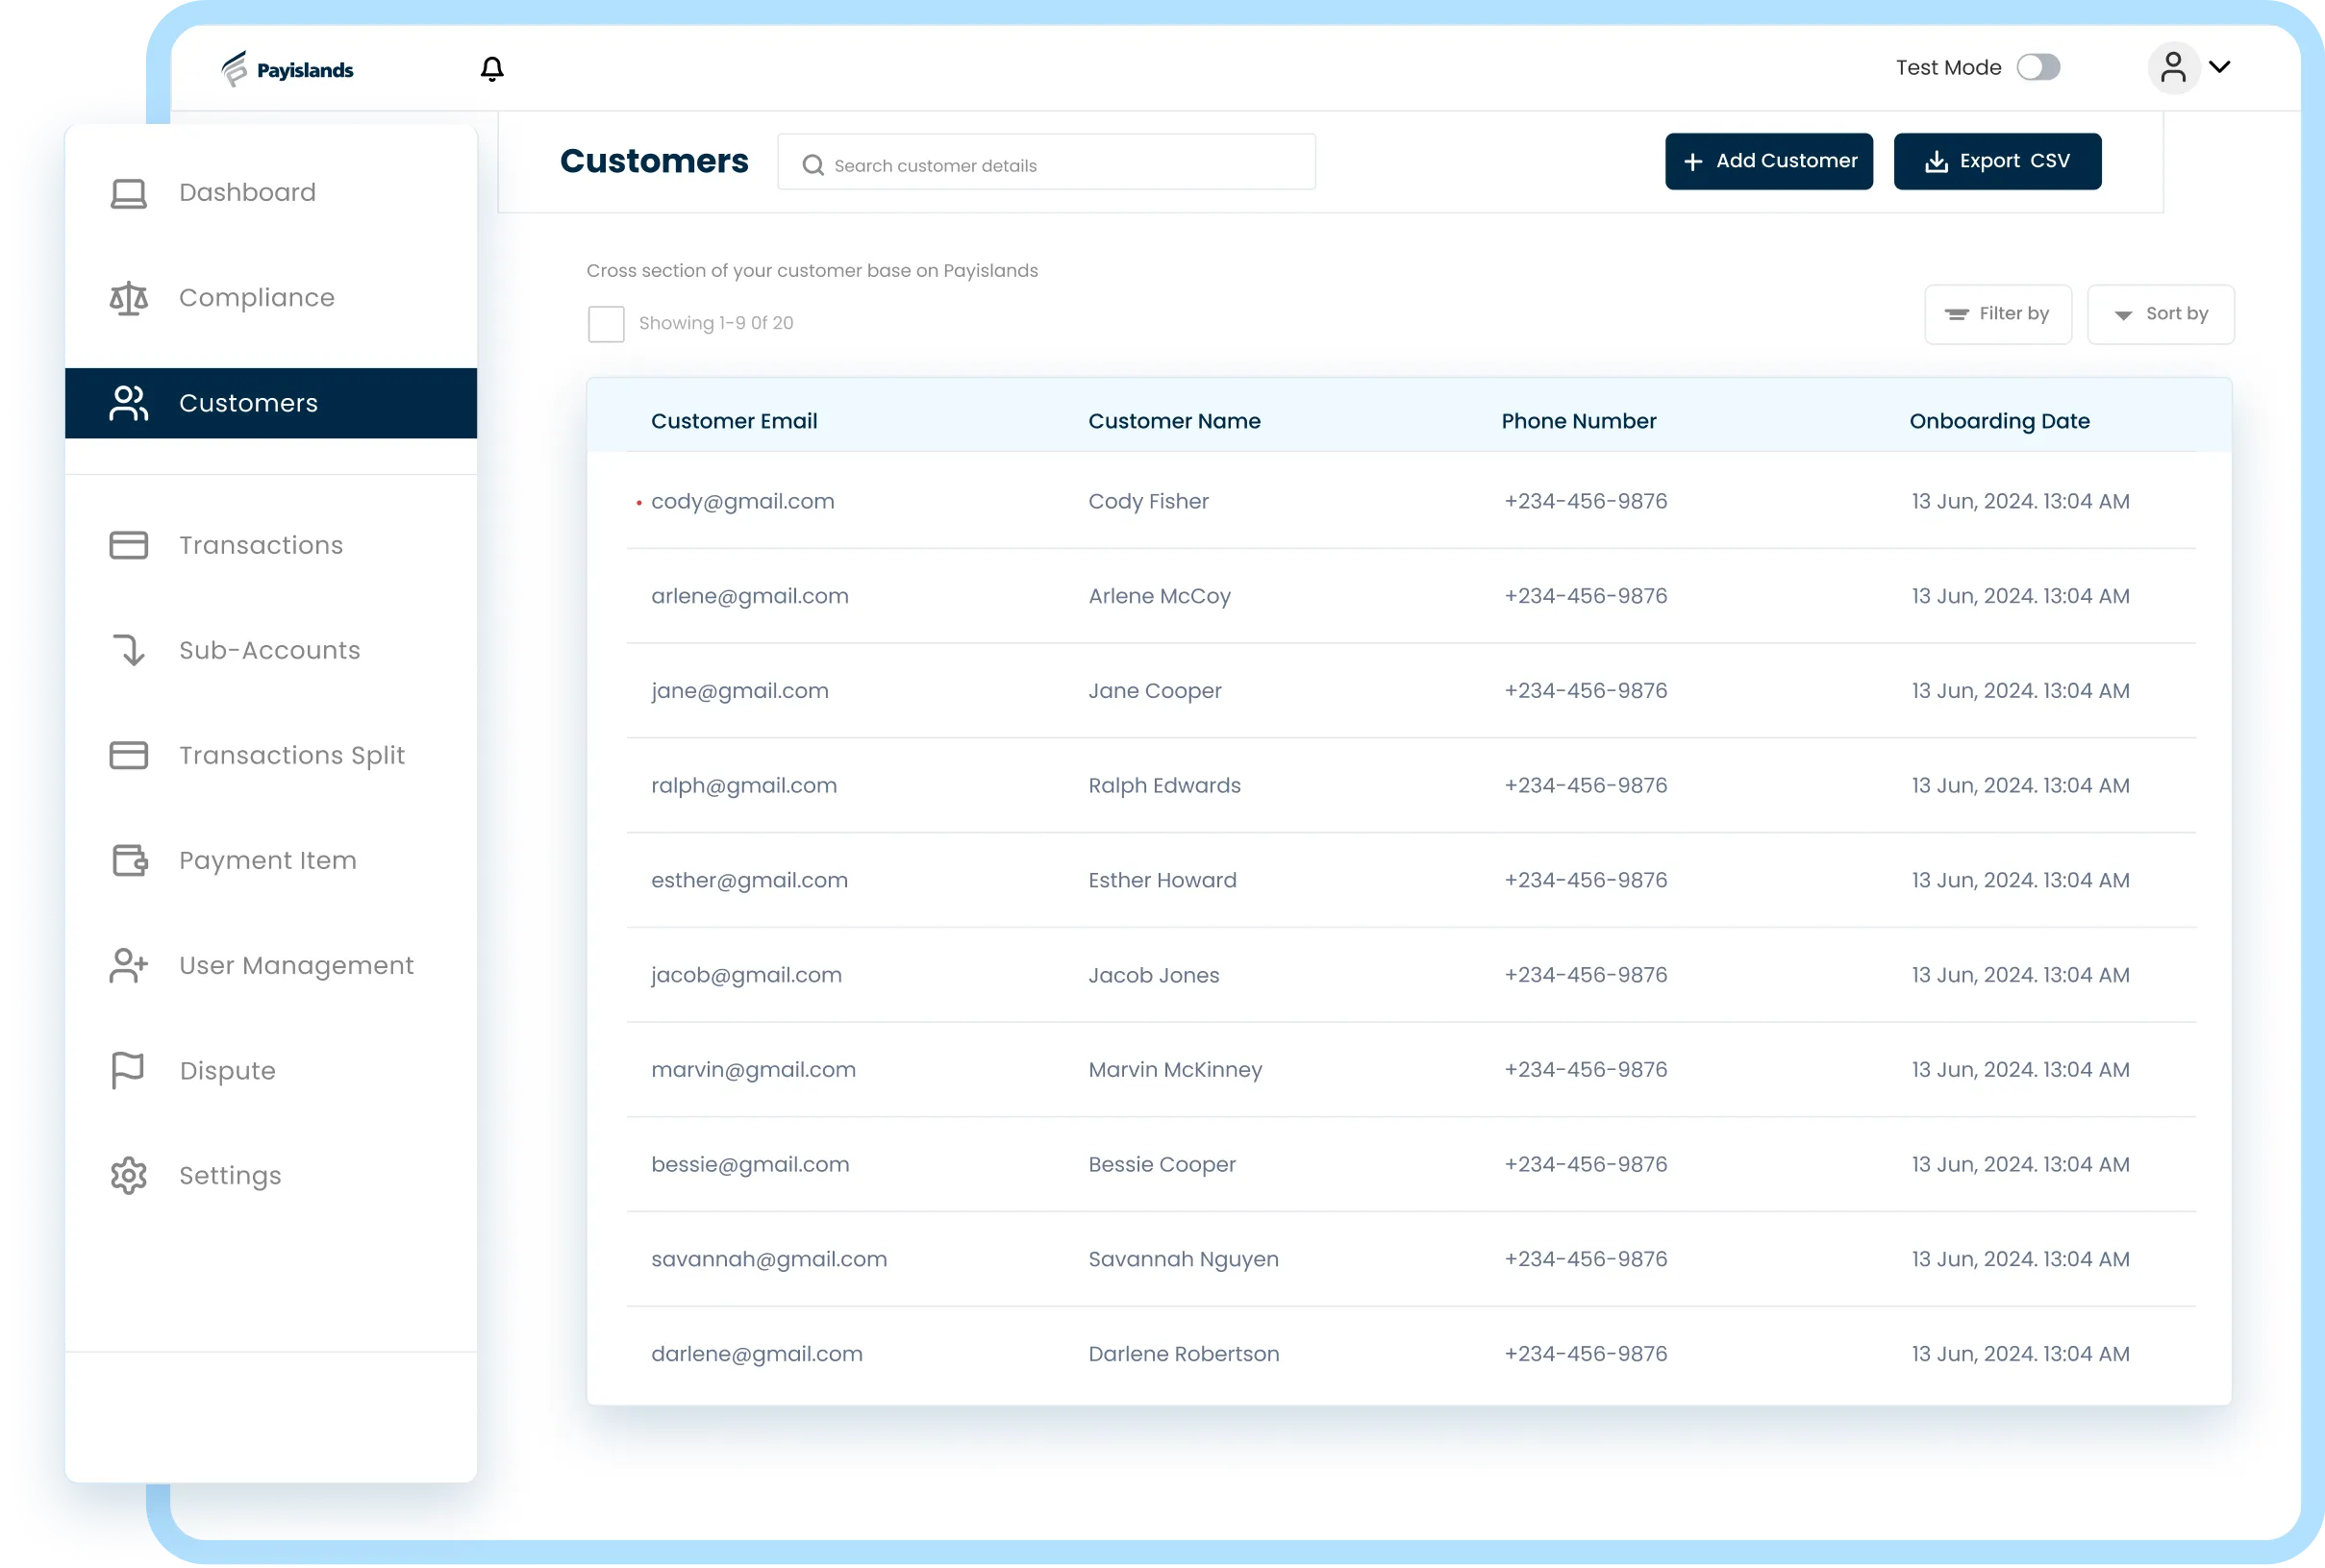
Task: Open the Filter by dropdown
Action: pyautogui.click(x=1998, y=313)
